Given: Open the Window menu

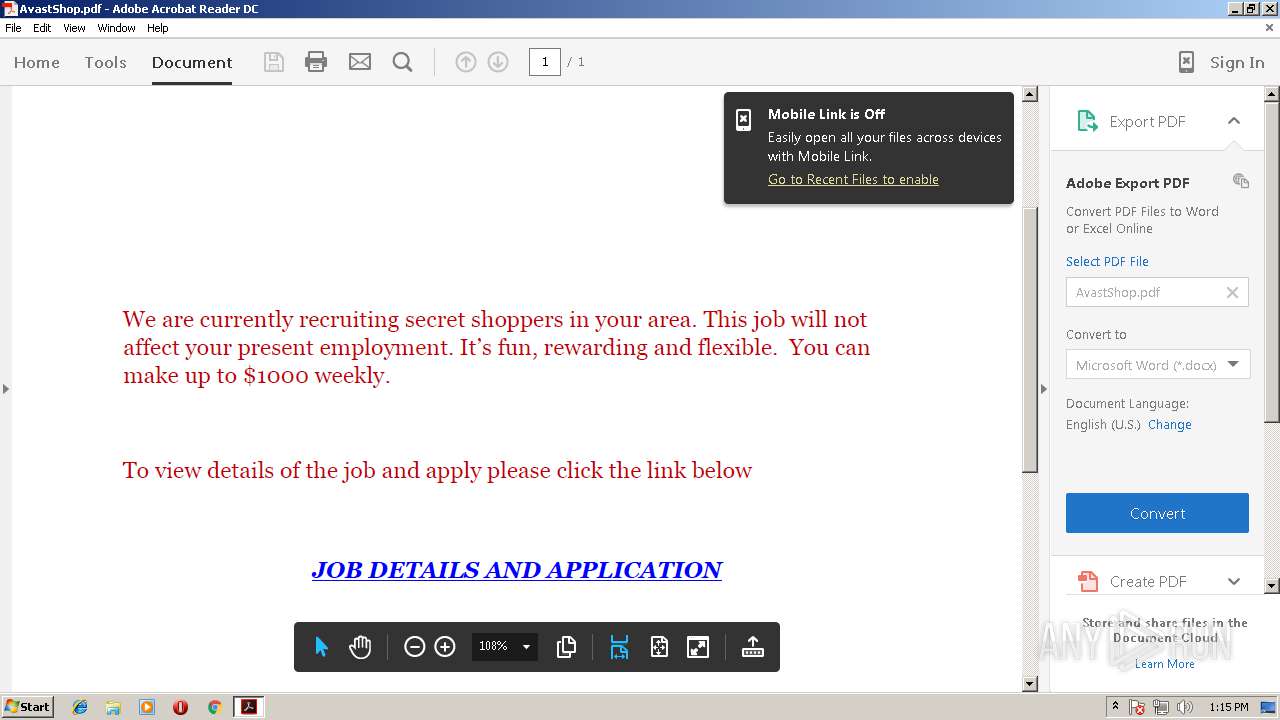Looking at the screenshot, I should (x=116, y=28).
